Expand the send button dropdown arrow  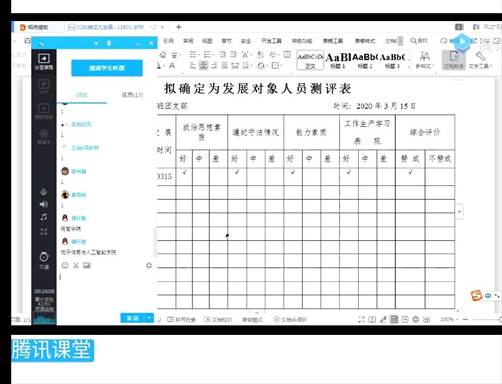(x=149, y=318)
